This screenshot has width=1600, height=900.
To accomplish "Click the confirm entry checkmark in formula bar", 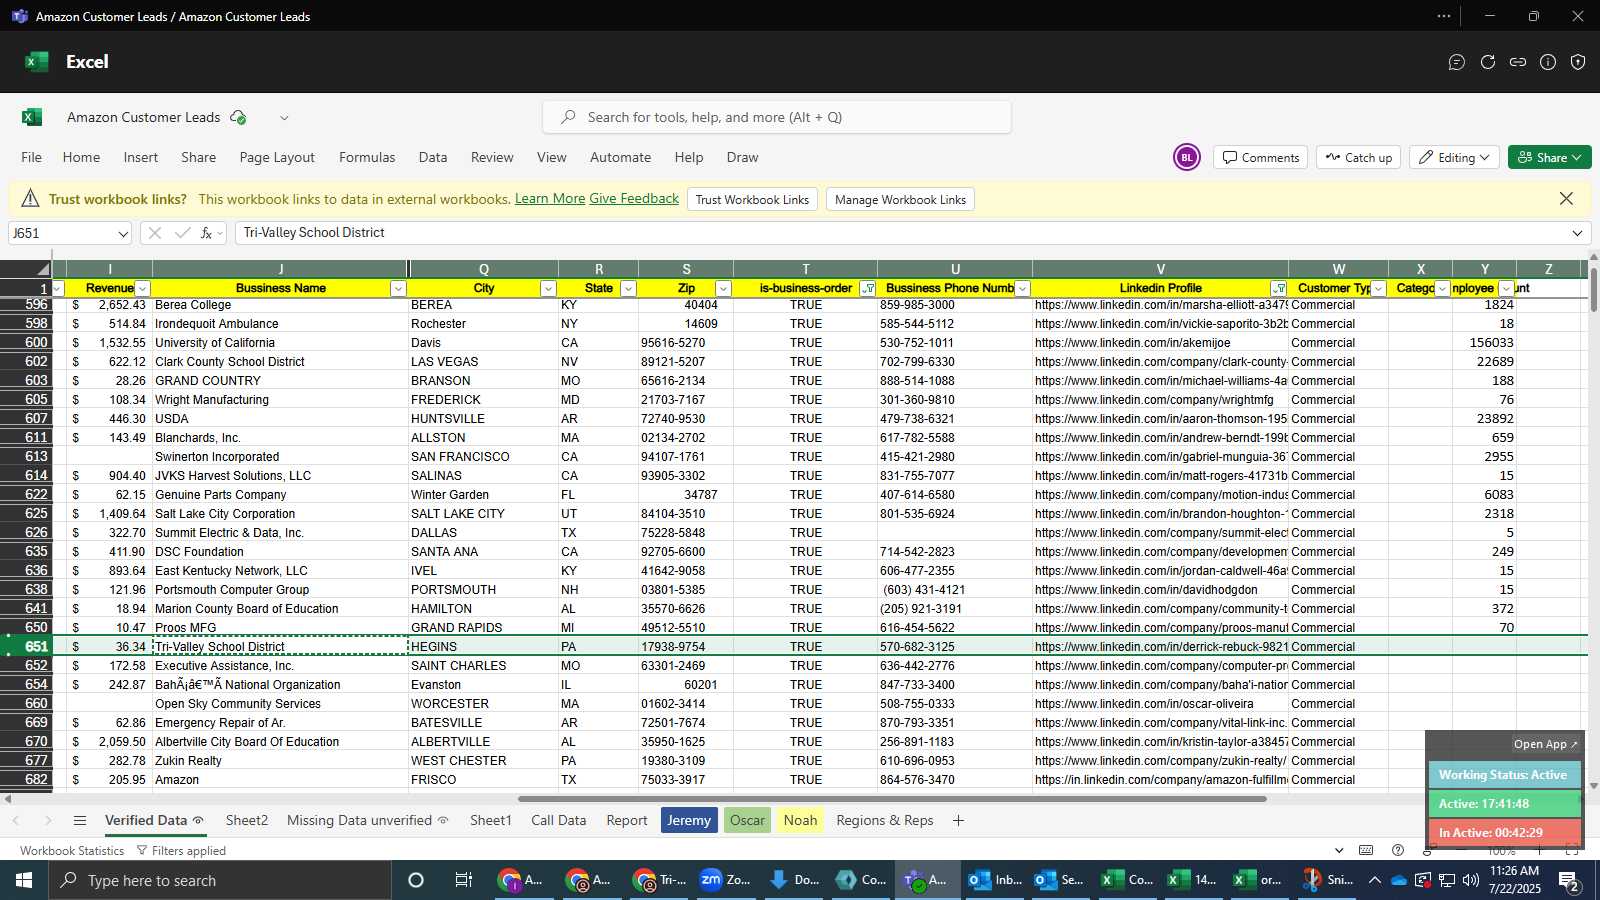I will pos(182,233).
